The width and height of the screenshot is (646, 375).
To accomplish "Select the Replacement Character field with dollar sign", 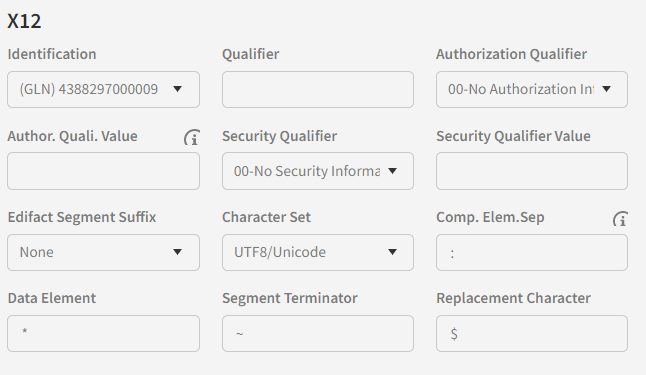I will 532,333.
